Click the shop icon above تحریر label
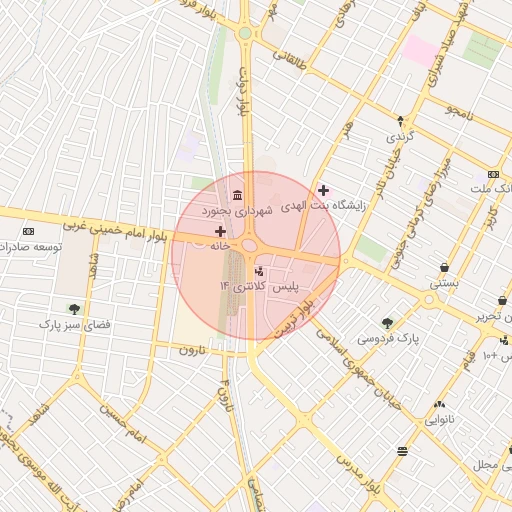512x512 pixels. pyautogui.click(x=503, y=300)
